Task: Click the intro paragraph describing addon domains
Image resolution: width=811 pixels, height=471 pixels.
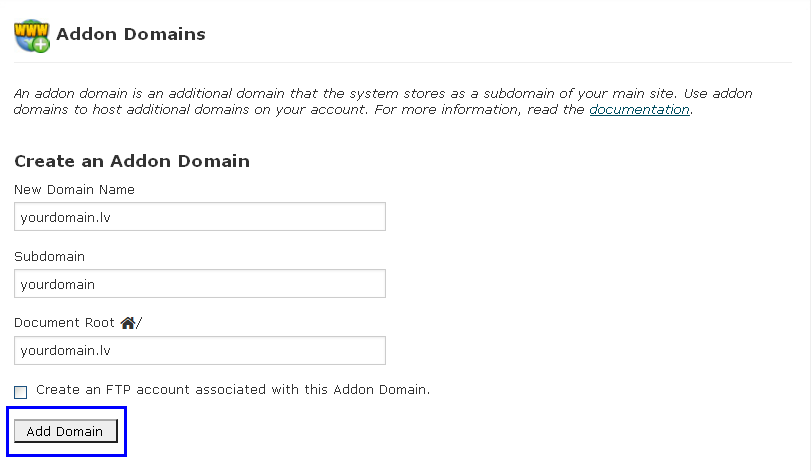Action: 383,101
